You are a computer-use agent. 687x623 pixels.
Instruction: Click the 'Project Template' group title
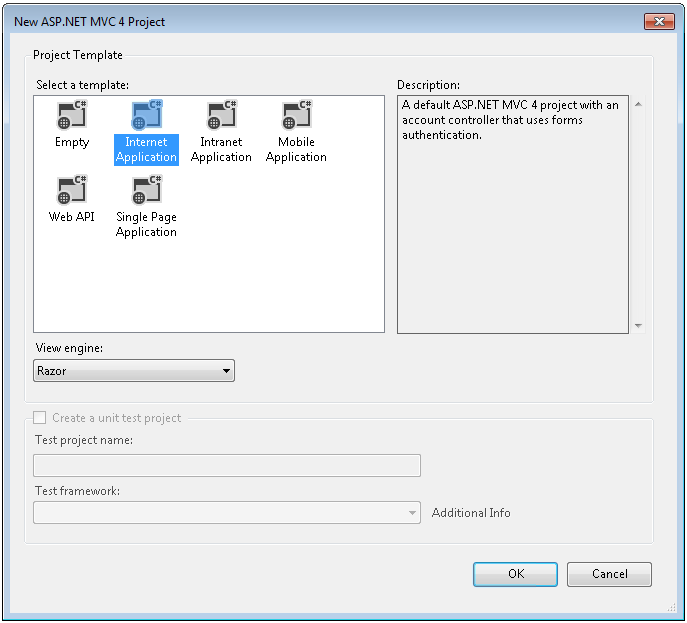coord(78,55)
